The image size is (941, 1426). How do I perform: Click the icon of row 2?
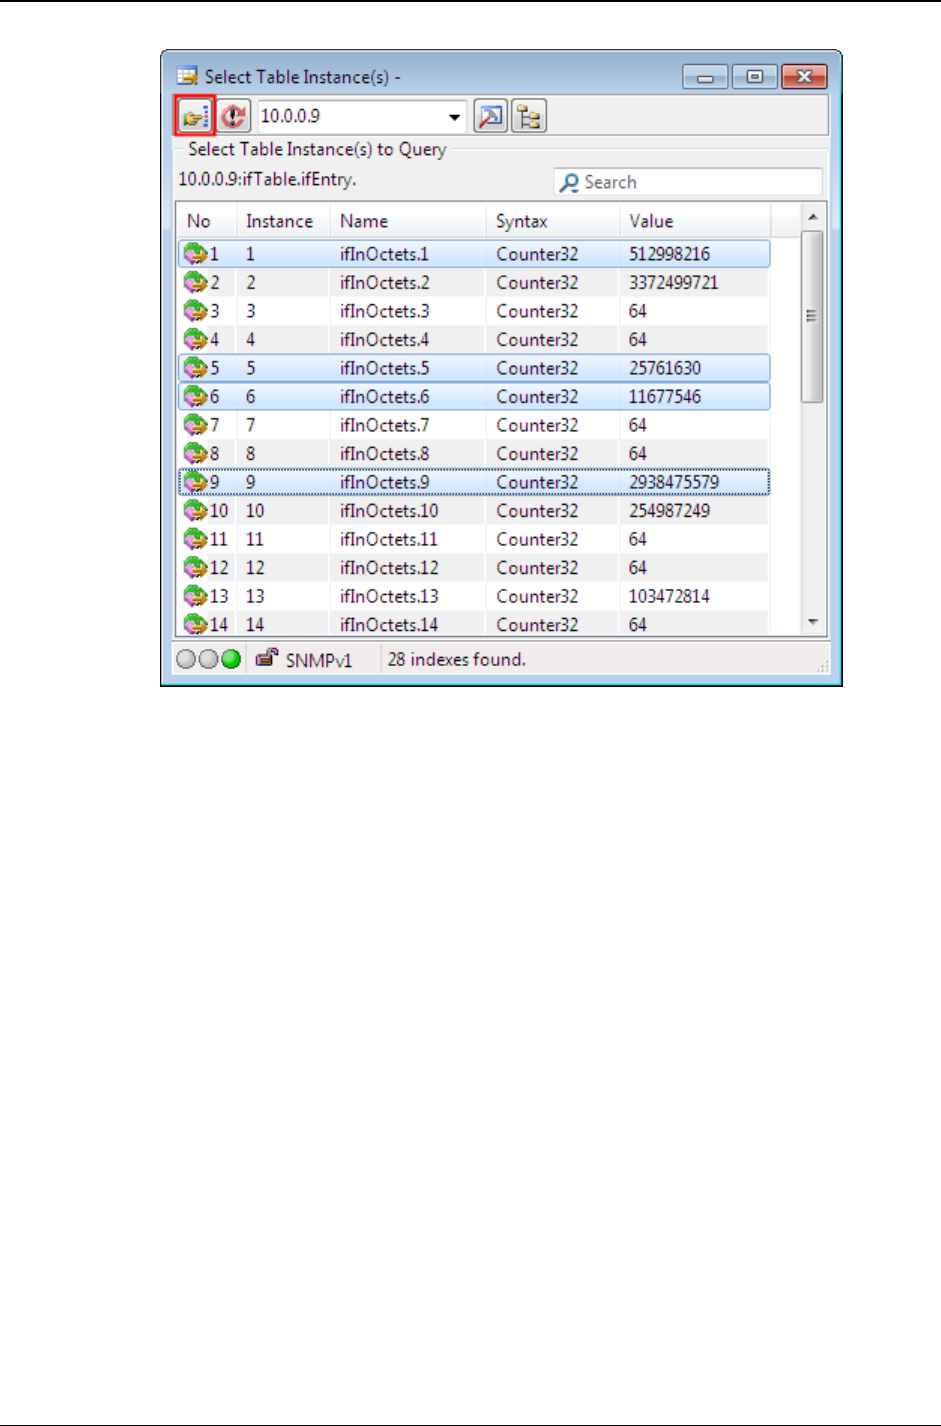[x=195, y=283]
